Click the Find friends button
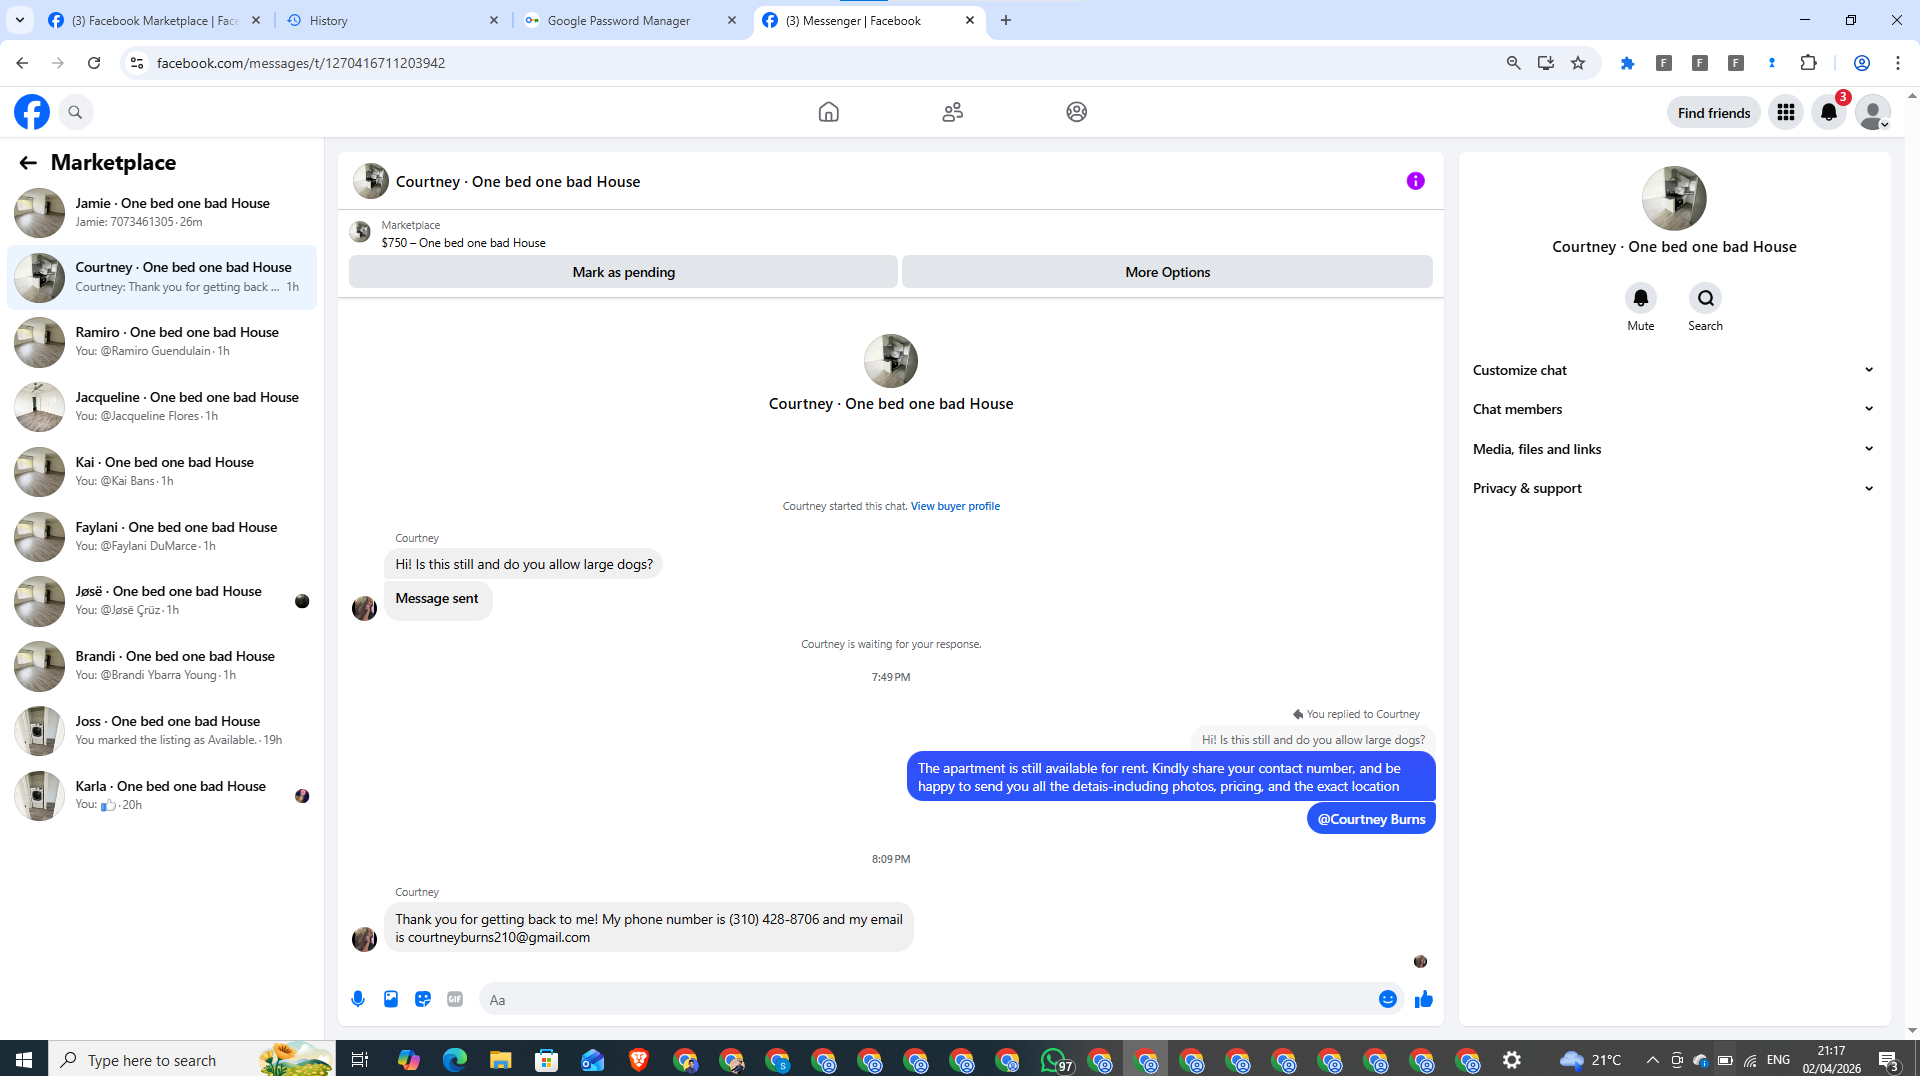This screenshot has height=1076, width=1920. tap(1713, 112)
